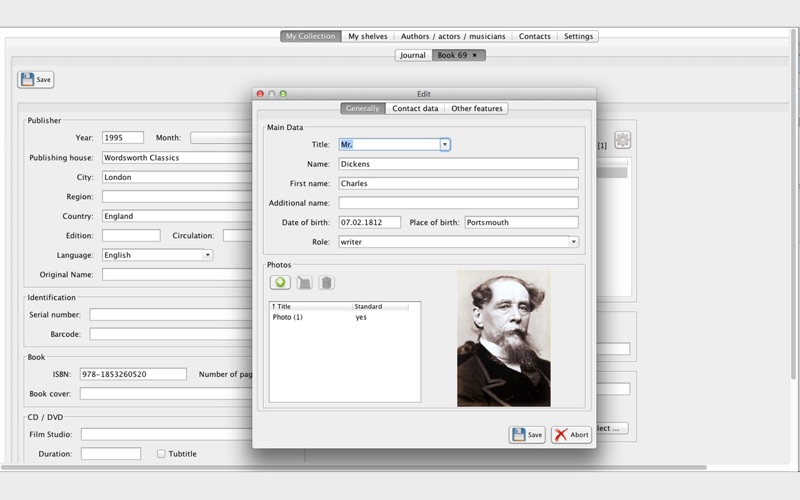Go to Authors / actors / musicians tab

coord(453,36)
